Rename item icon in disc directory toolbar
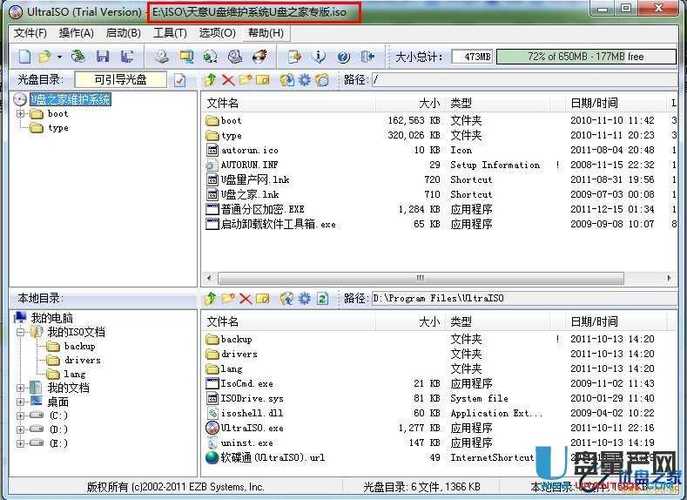 tap(263, 80)
